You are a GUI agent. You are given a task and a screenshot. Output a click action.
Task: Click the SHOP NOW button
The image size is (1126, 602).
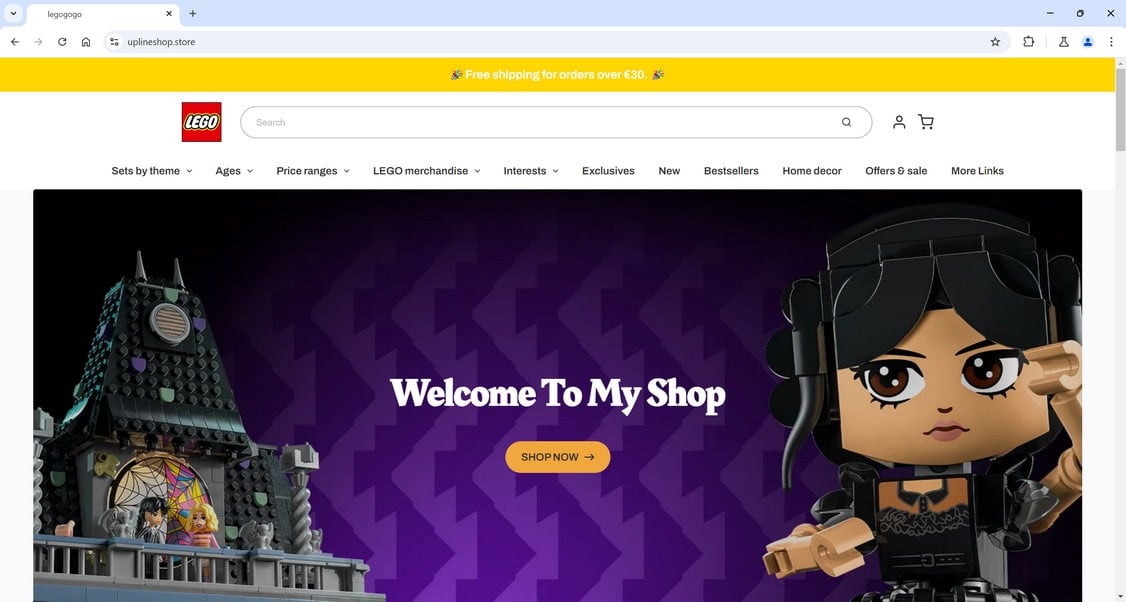tap(557, 457)
